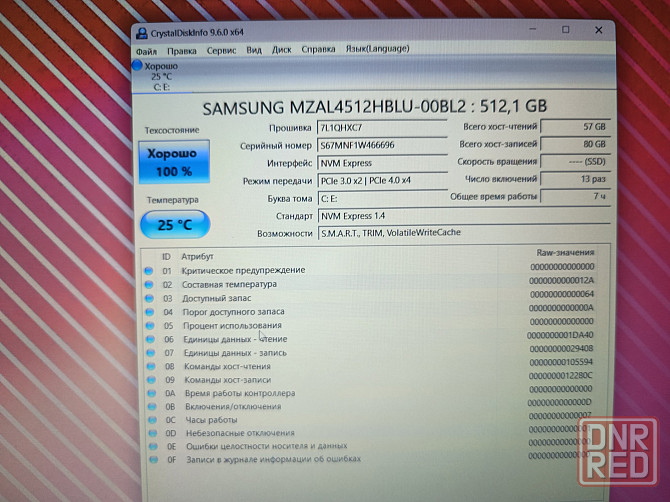
Task: Click the blue status dot for attribute 03
Action: [149, 298]
